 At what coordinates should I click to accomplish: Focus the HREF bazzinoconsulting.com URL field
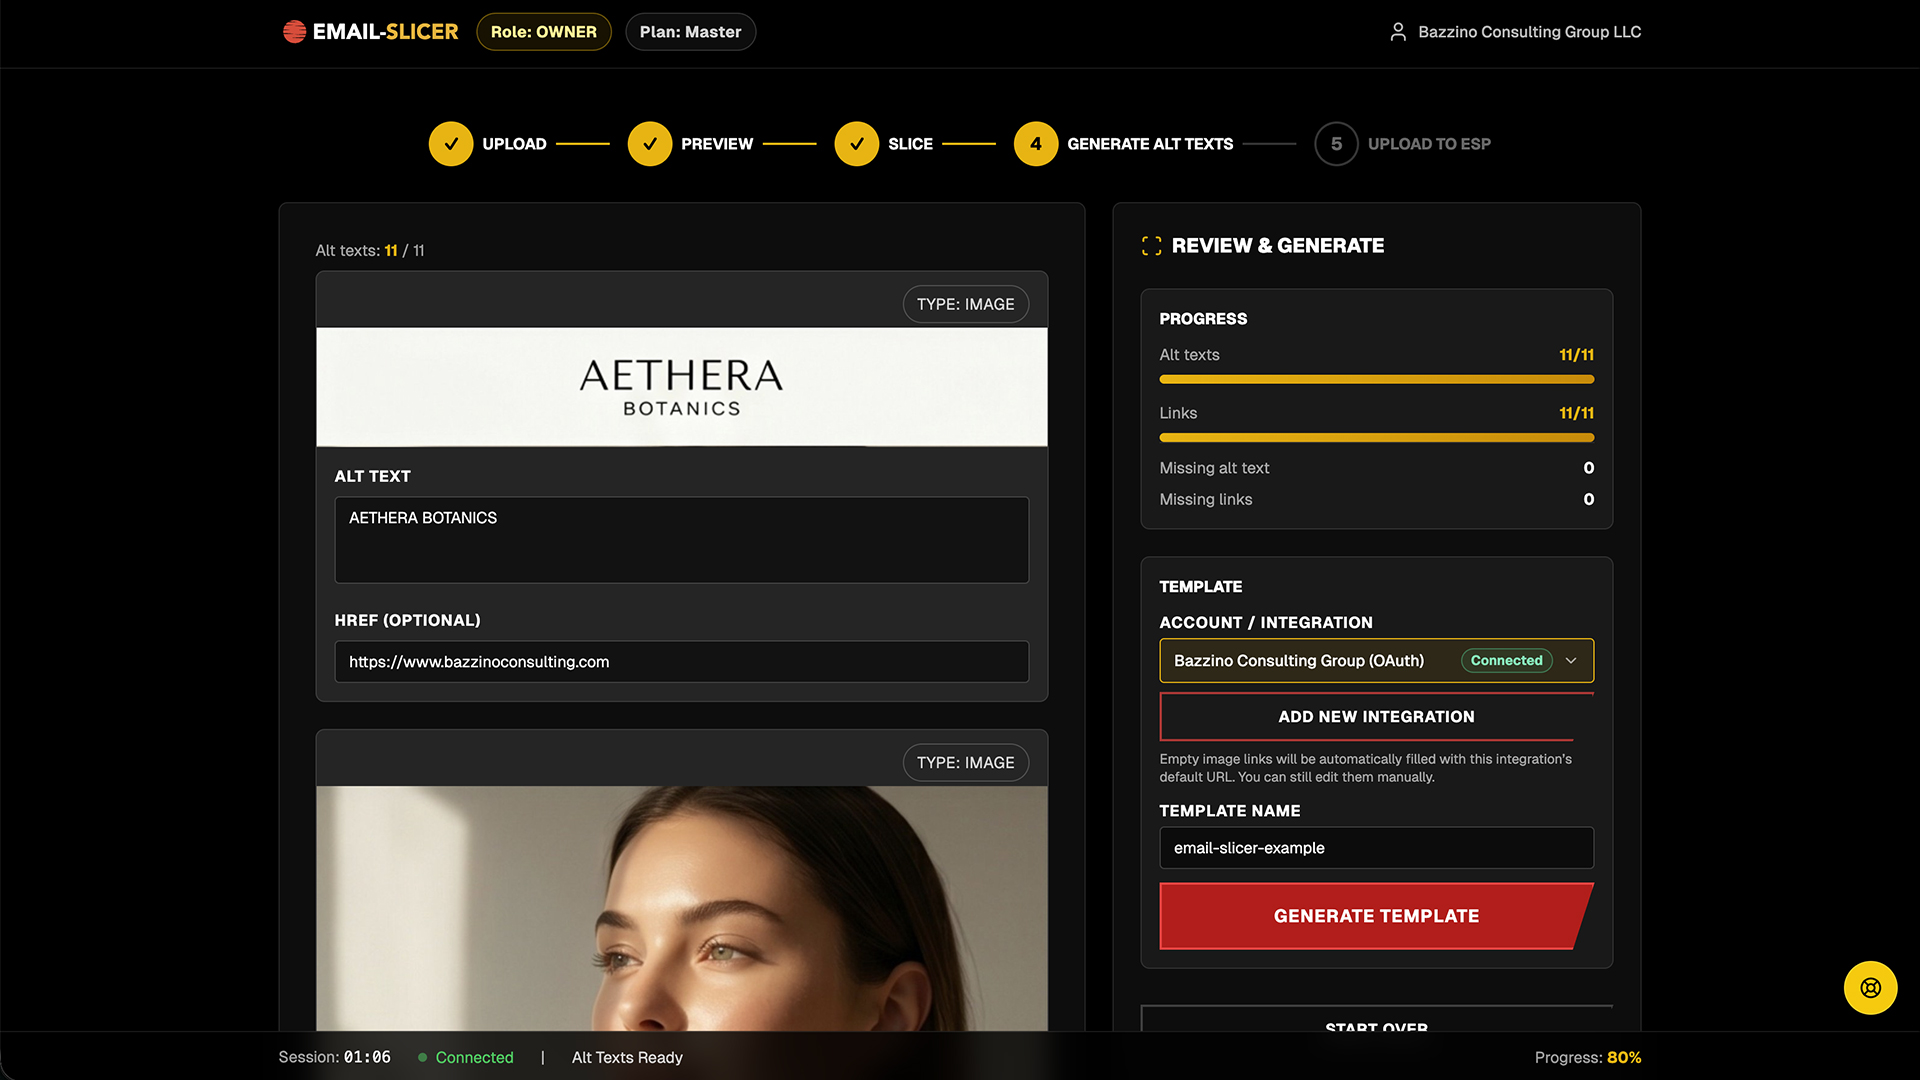(681, 662)
